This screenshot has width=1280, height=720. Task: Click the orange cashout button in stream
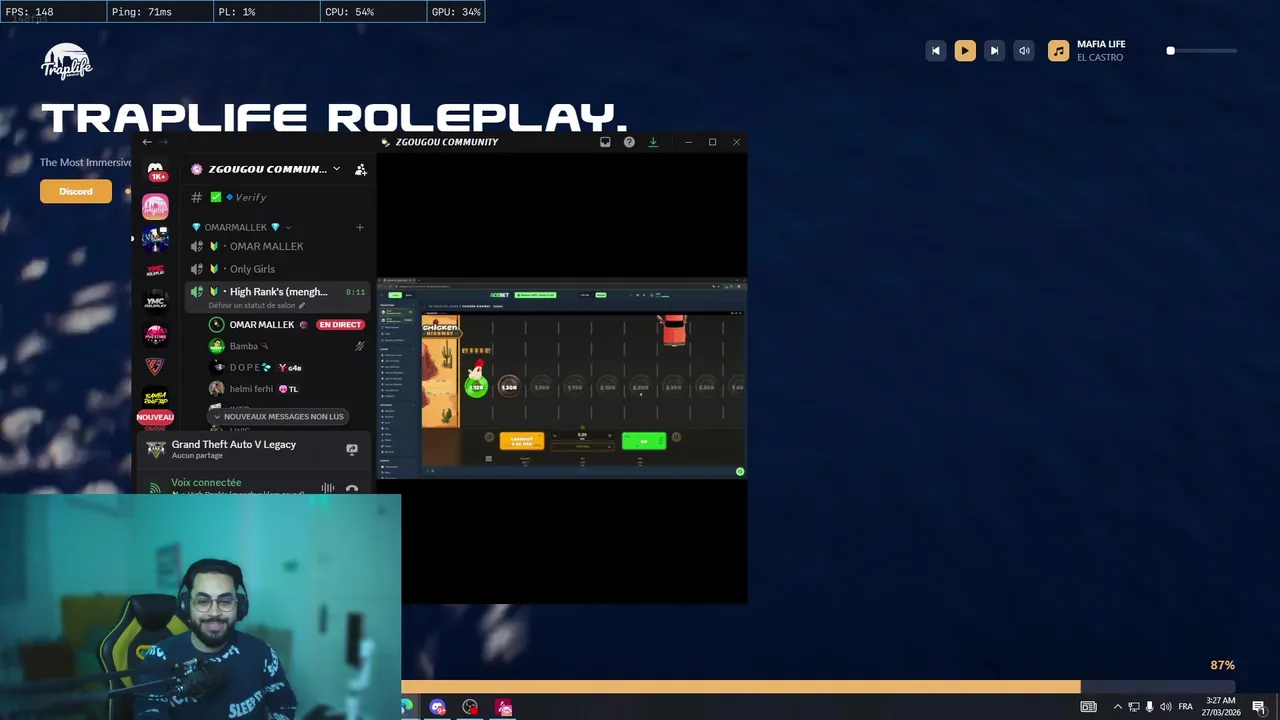coord(522,441)
